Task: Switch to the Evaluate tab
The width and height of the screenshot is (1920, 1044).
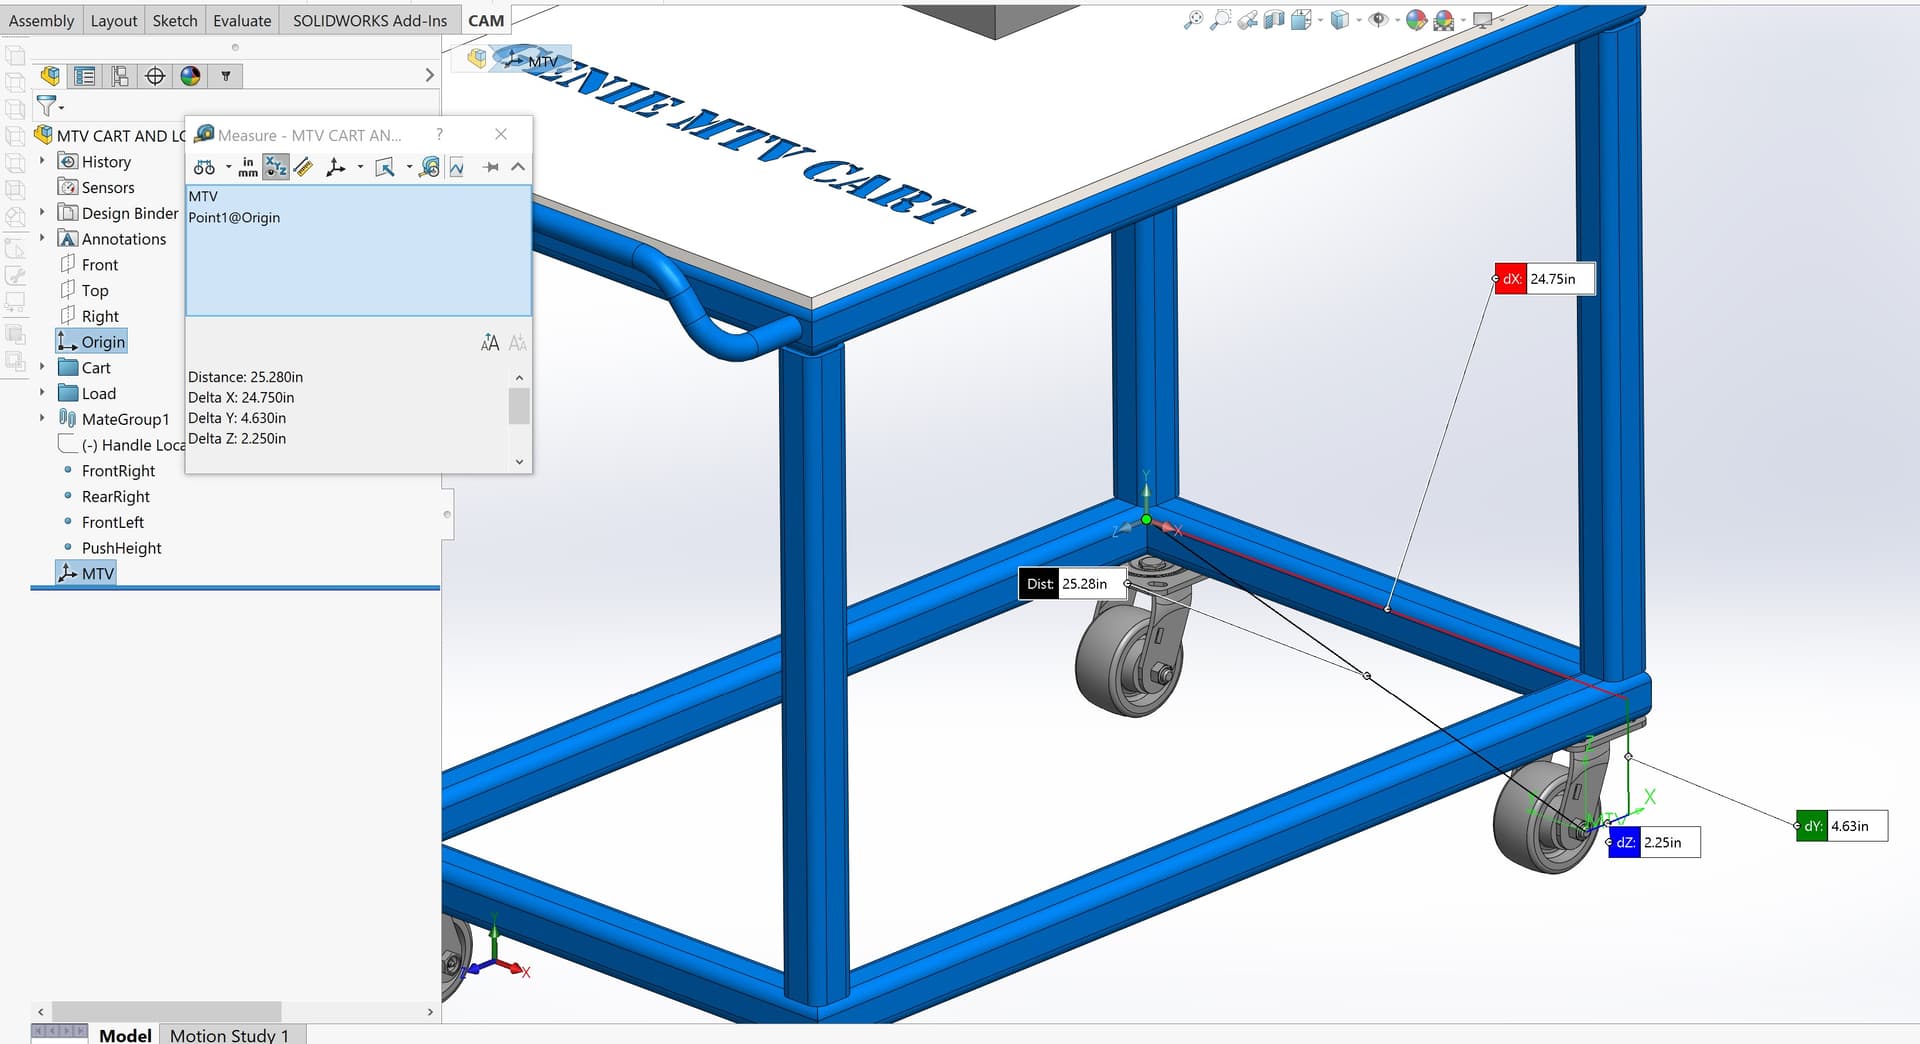Action: (242, 20)
